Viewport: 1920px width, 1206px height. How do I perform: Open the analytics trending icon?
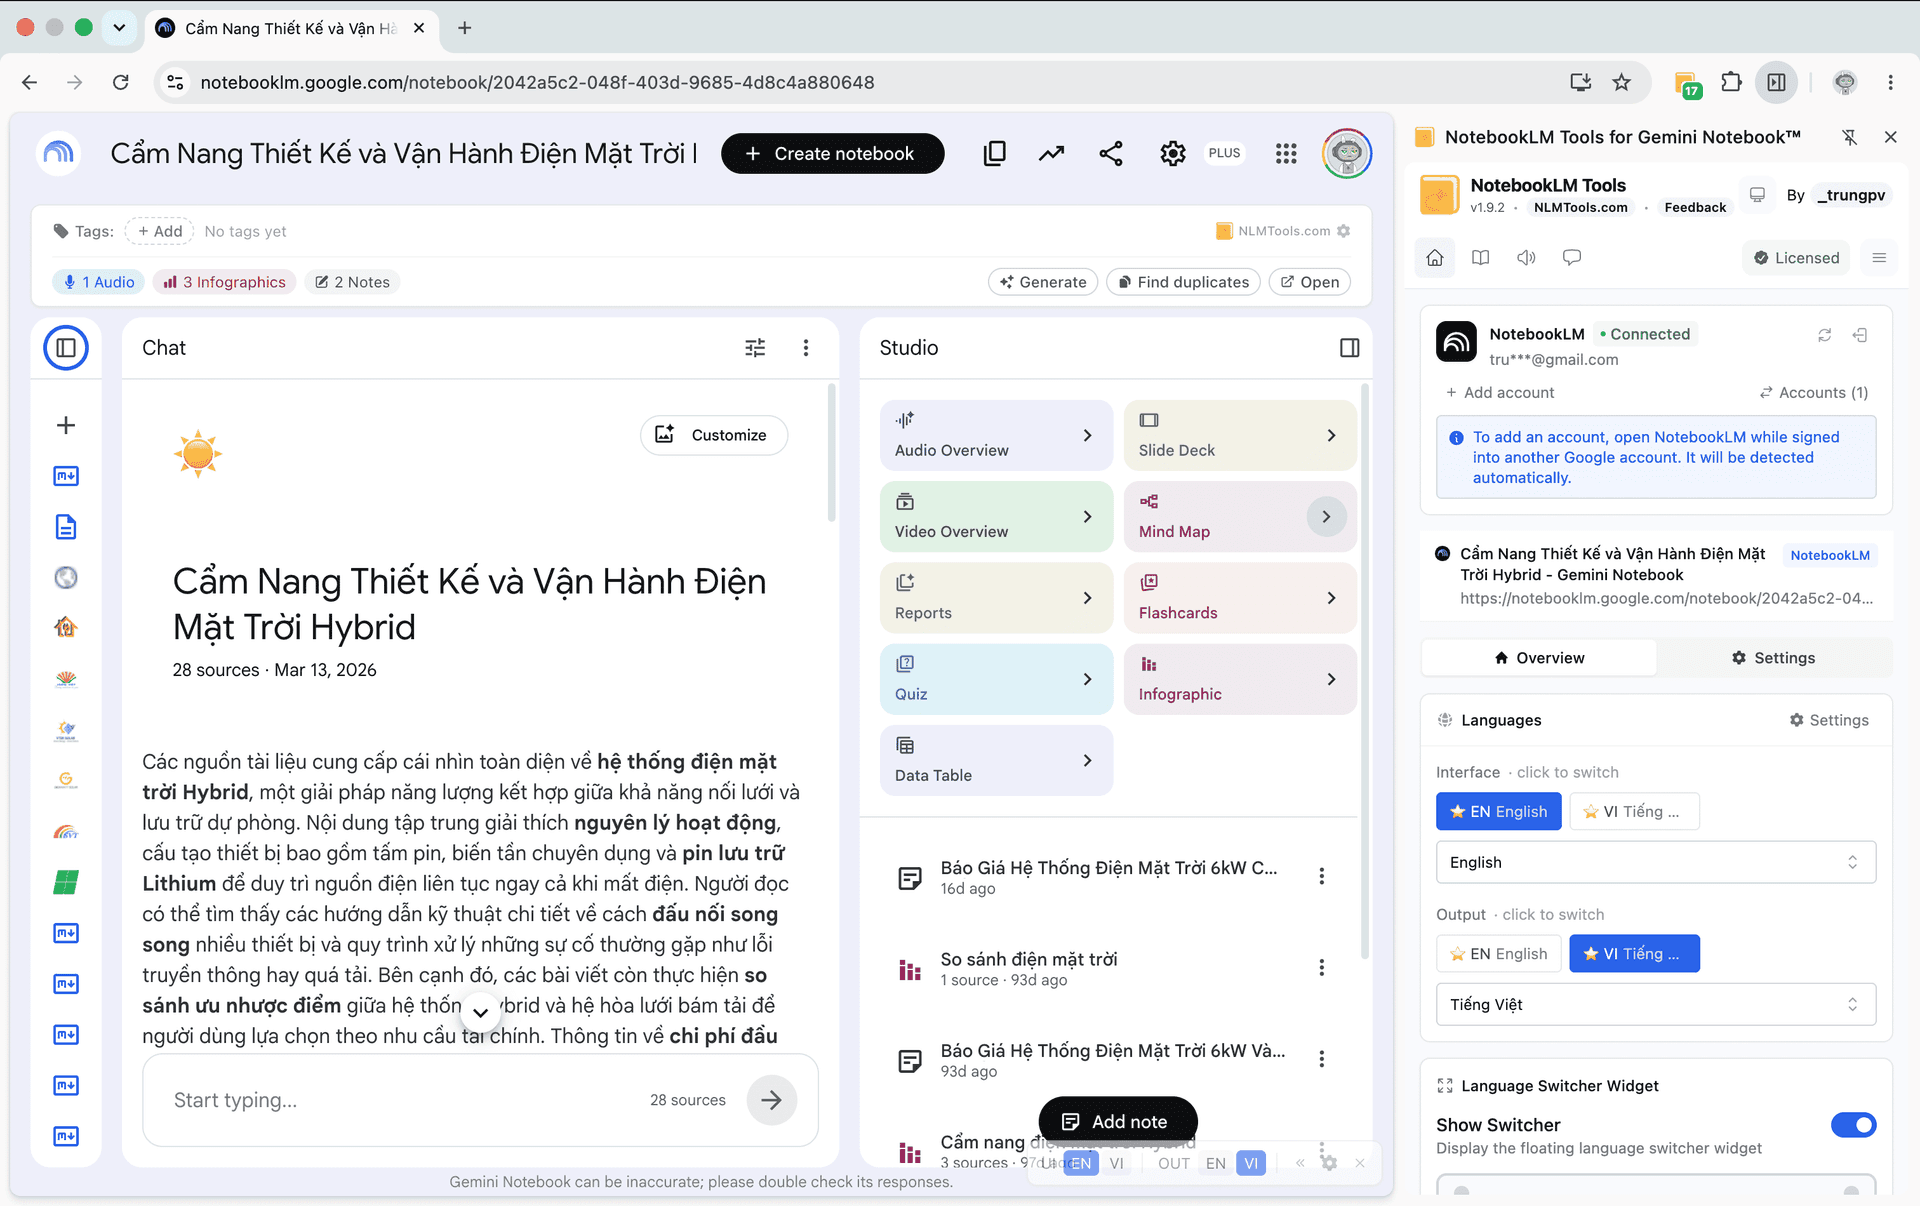pyautogui.click(x=1051, y=153)
